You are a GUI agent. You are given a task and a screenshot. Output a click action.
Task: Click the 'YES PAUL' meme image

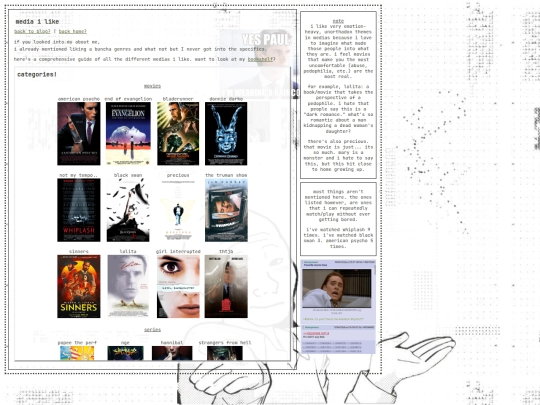[259, 64]
